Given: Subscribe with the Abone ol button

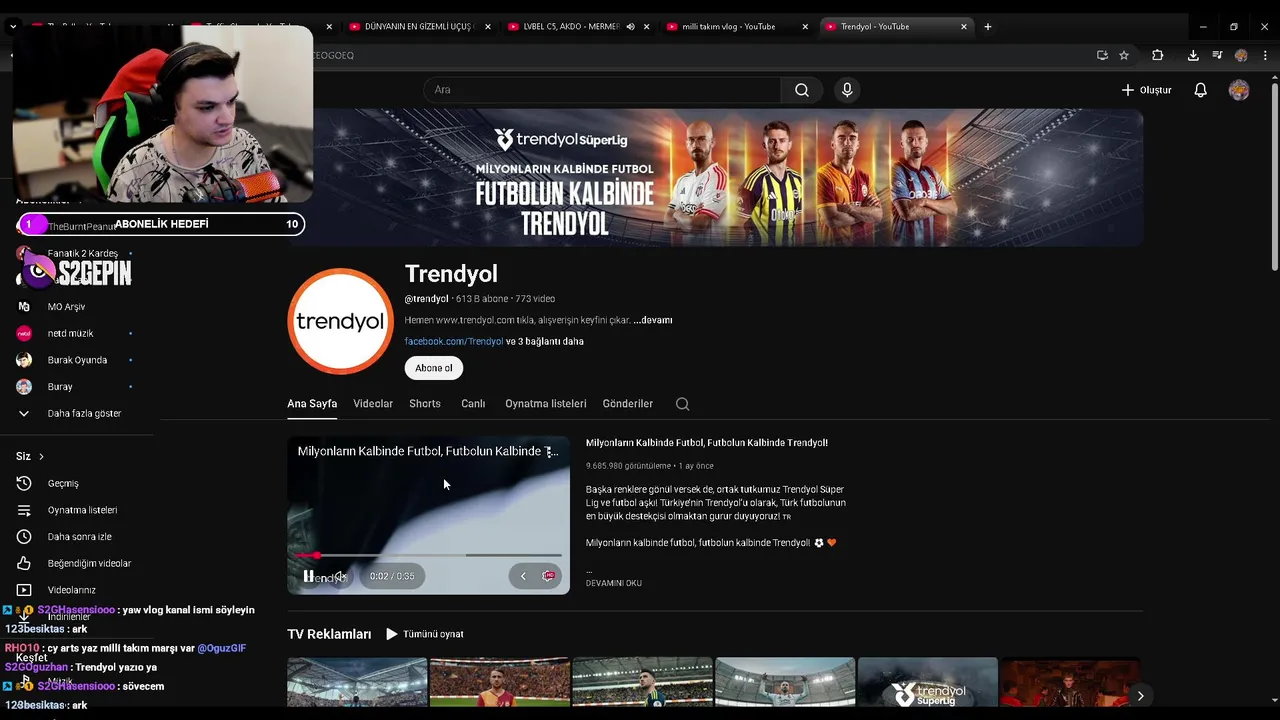Looking at the screenshot, I should point(434,368).
